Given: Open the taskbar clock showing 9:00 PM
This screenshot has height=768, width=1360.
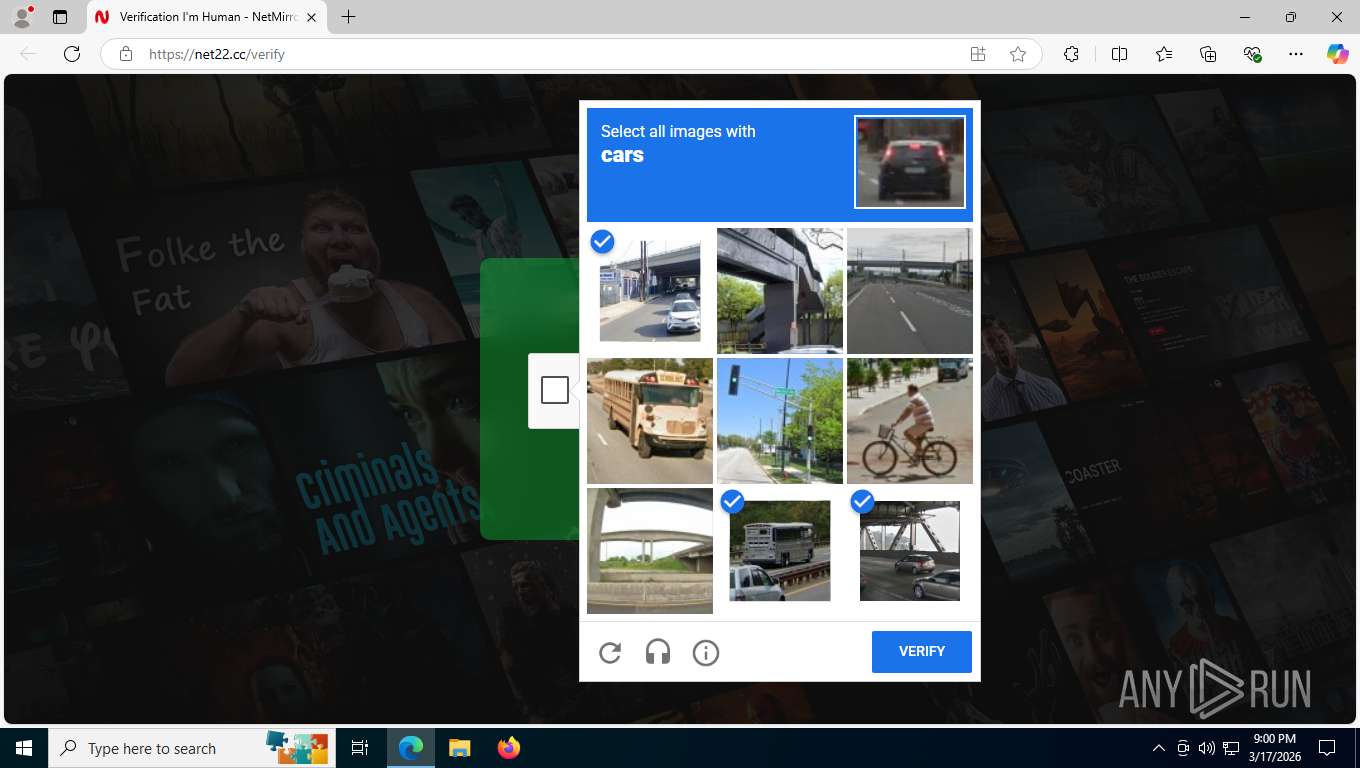Looking at the screenshot, I should click(x=1274, y=748).
